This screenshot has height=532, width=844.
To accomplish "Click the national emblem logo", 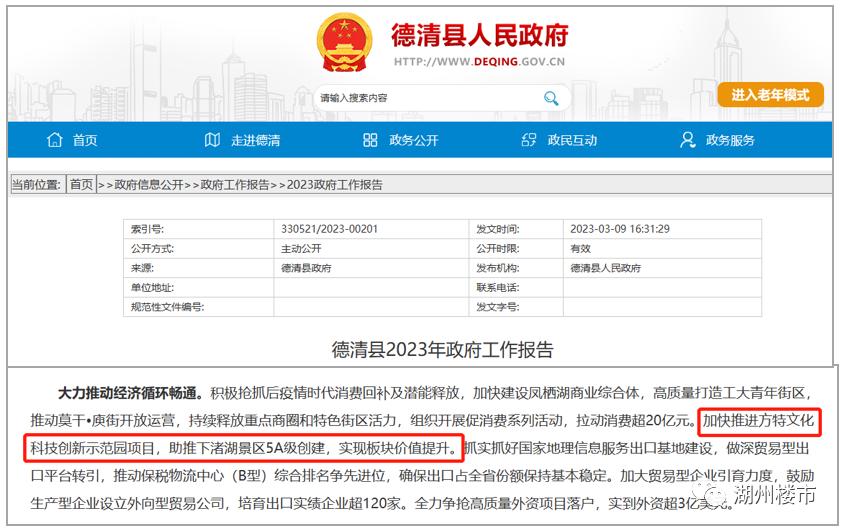I will coord(344,43).
